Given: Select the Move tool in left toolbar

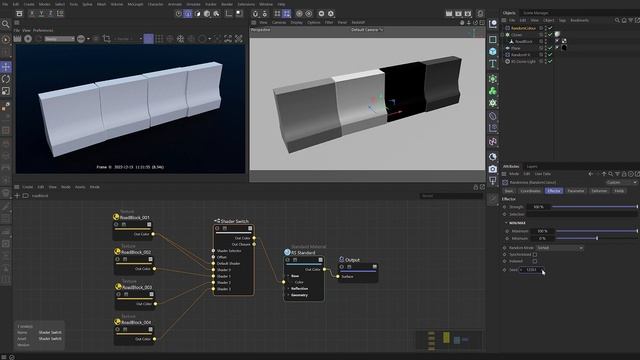Looking at the screenshot, I should point(6,67).
